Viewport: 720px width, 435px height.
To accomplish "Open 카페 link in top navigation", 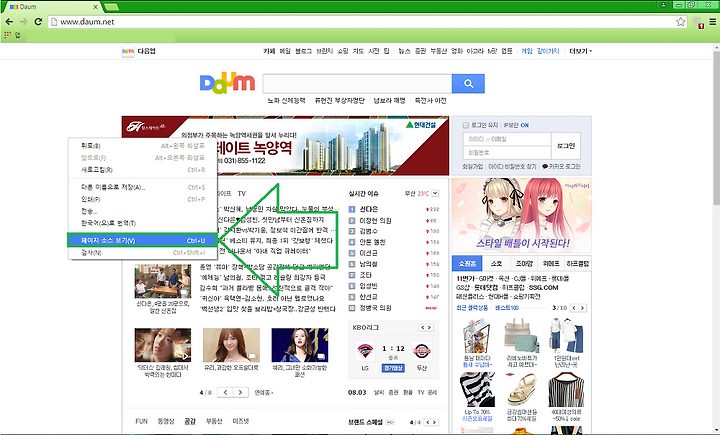I will [269, 51].
